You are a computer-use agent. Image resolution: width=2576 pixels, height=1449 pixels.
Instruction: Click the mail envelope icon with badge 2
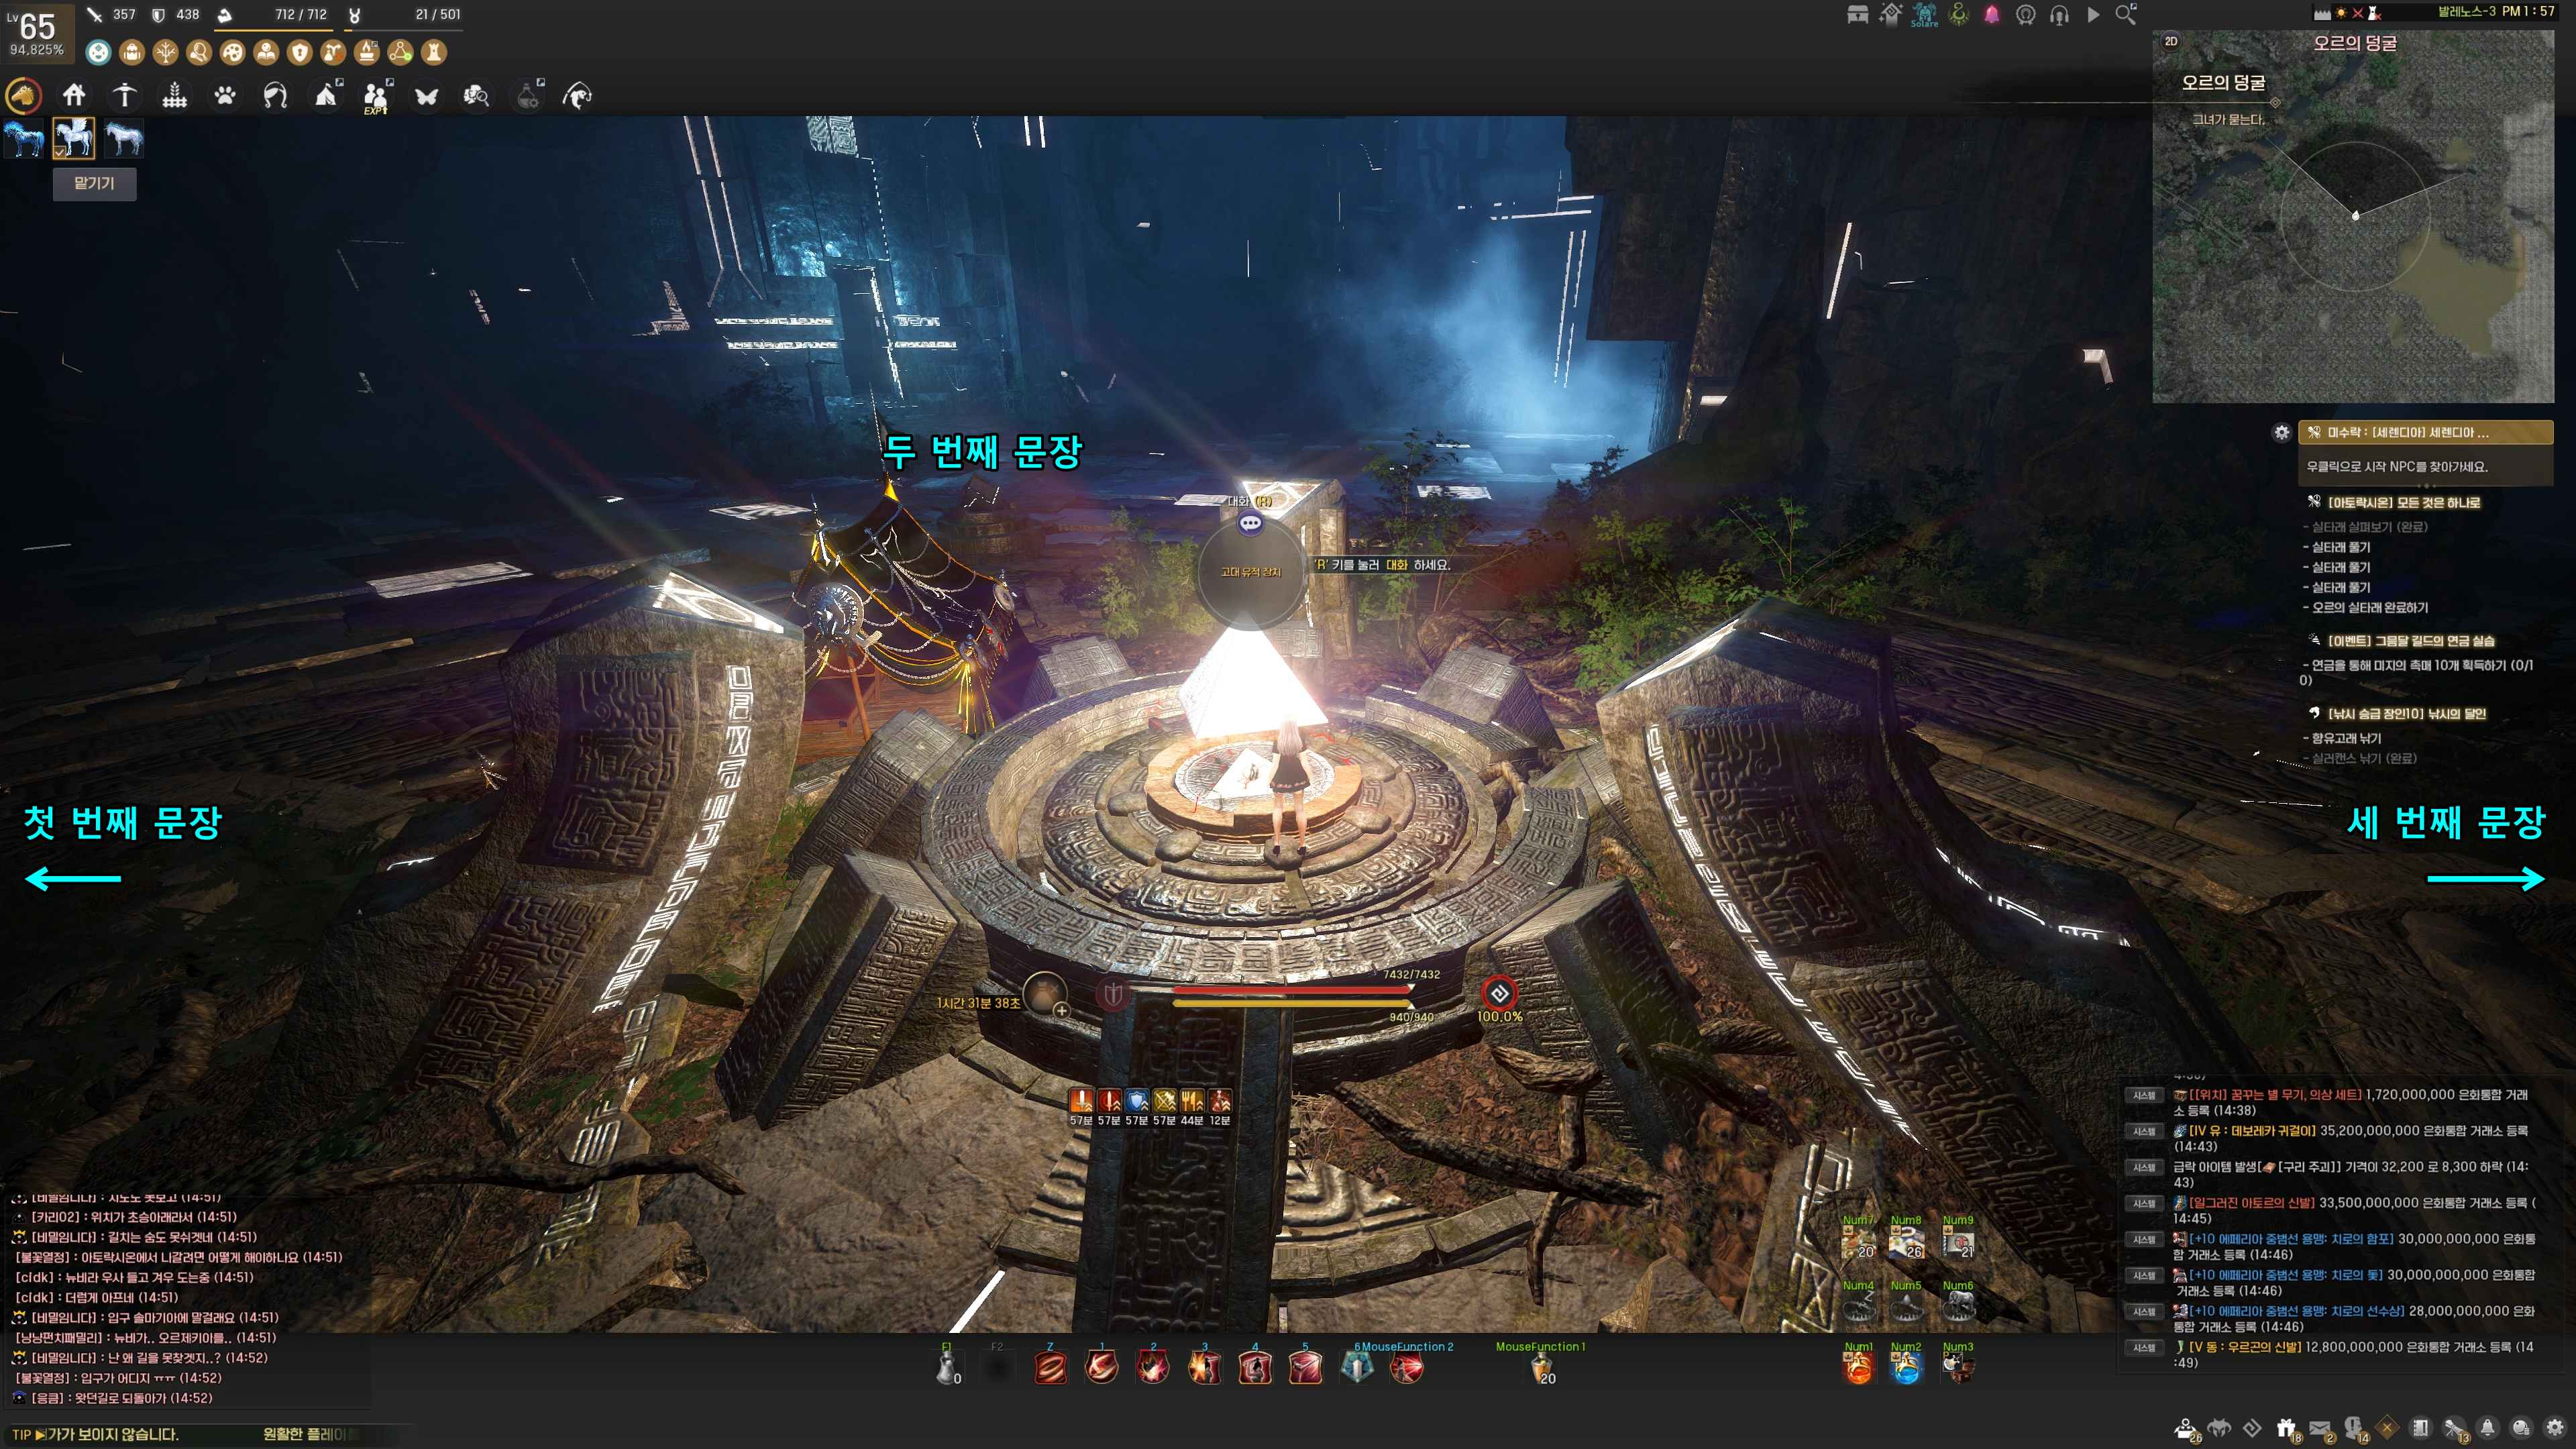[2320, 1428]
